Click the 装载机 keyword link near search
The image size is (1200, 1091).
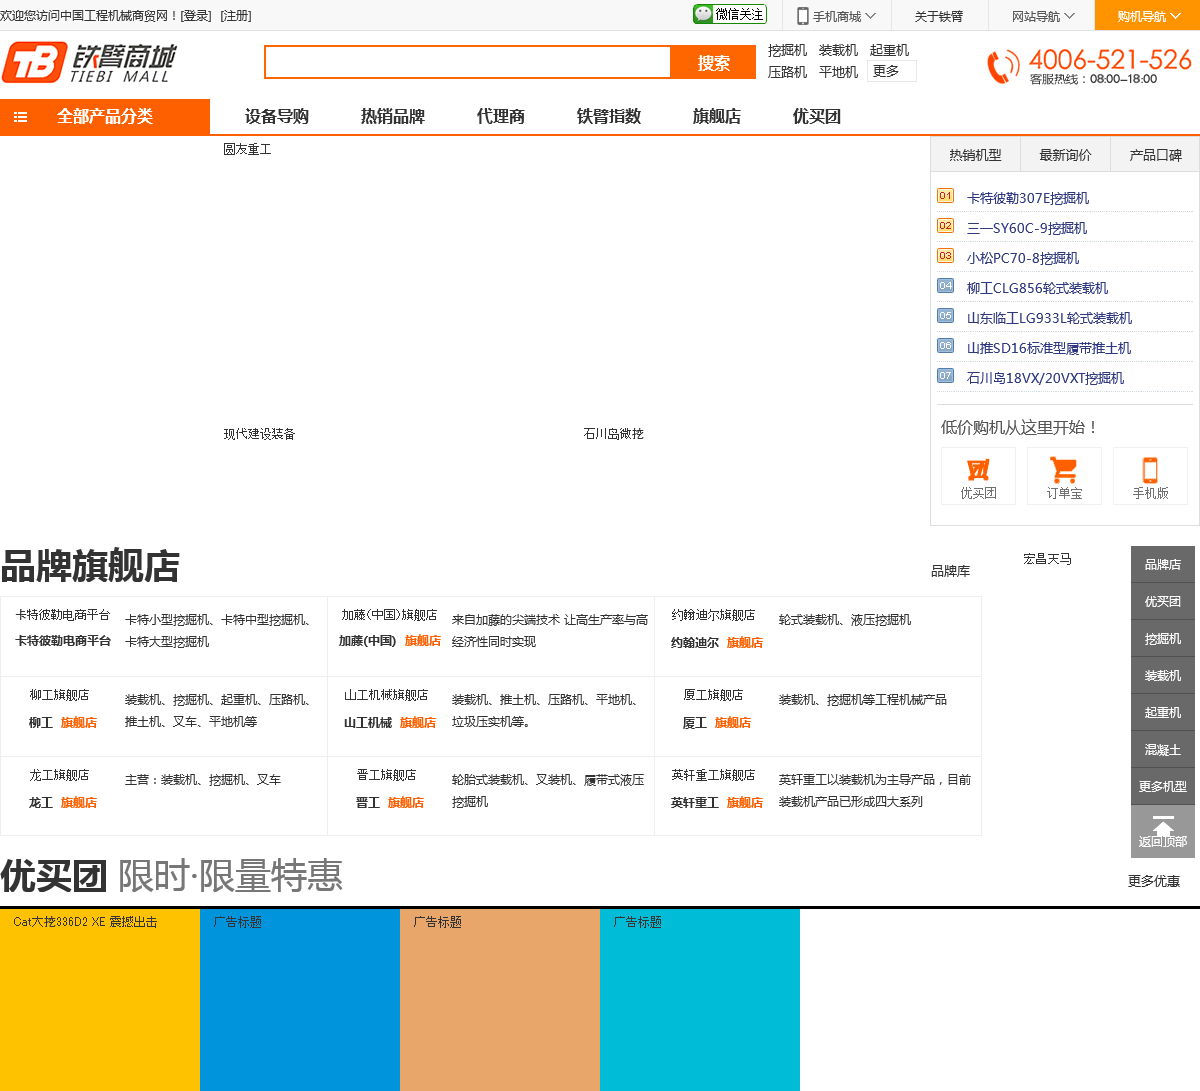click(x=838, y=50)
